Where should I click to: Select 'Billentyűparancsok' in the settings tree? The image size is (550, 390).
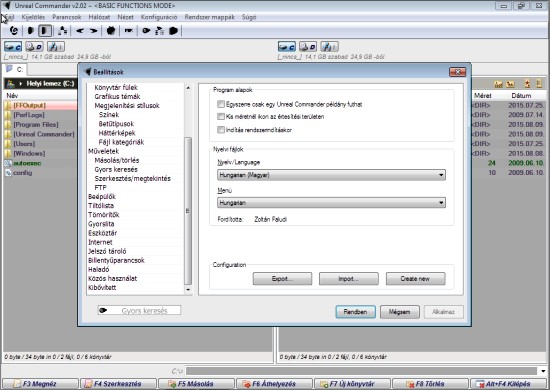[116, 260]
